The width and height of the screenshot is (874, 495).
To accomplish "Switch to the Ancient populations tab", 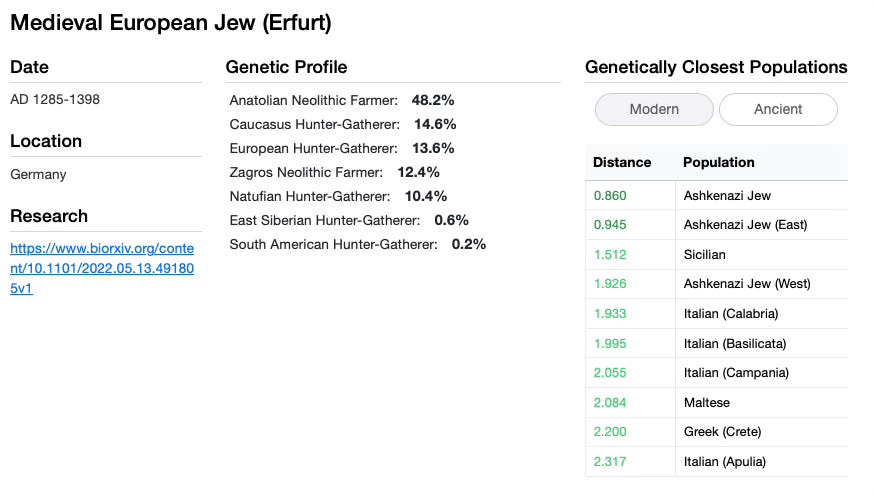I will click(x=778, y=109).
